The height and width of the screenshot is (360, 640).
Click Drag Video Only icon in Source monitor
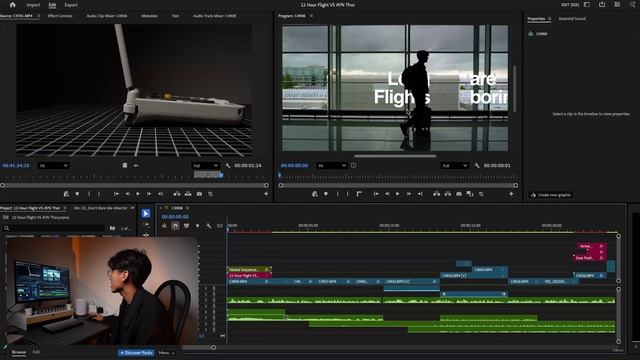pos(124,165)
